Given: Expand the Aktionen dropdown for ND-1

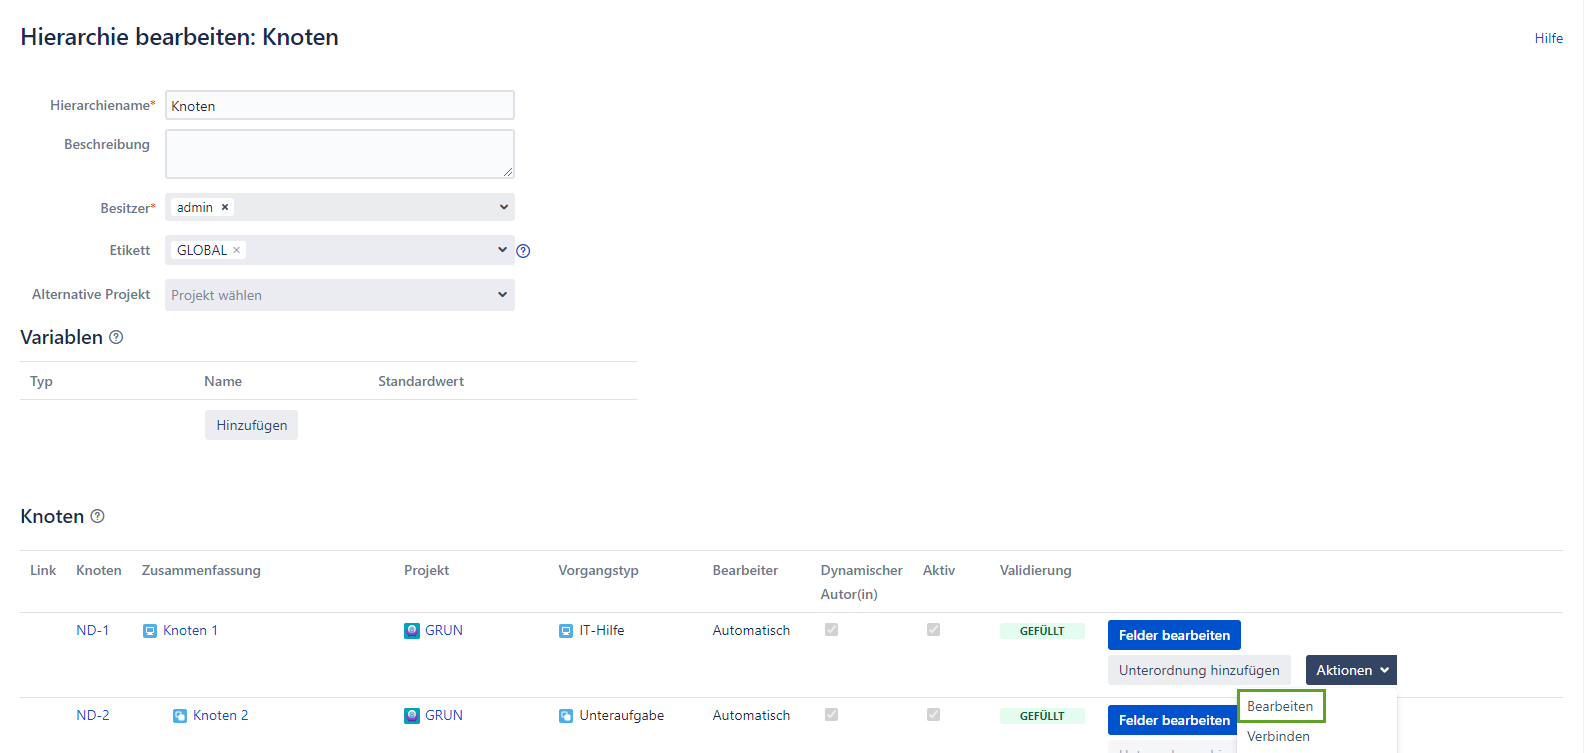Looking at the screenshot, I should tap(1351, 670).
